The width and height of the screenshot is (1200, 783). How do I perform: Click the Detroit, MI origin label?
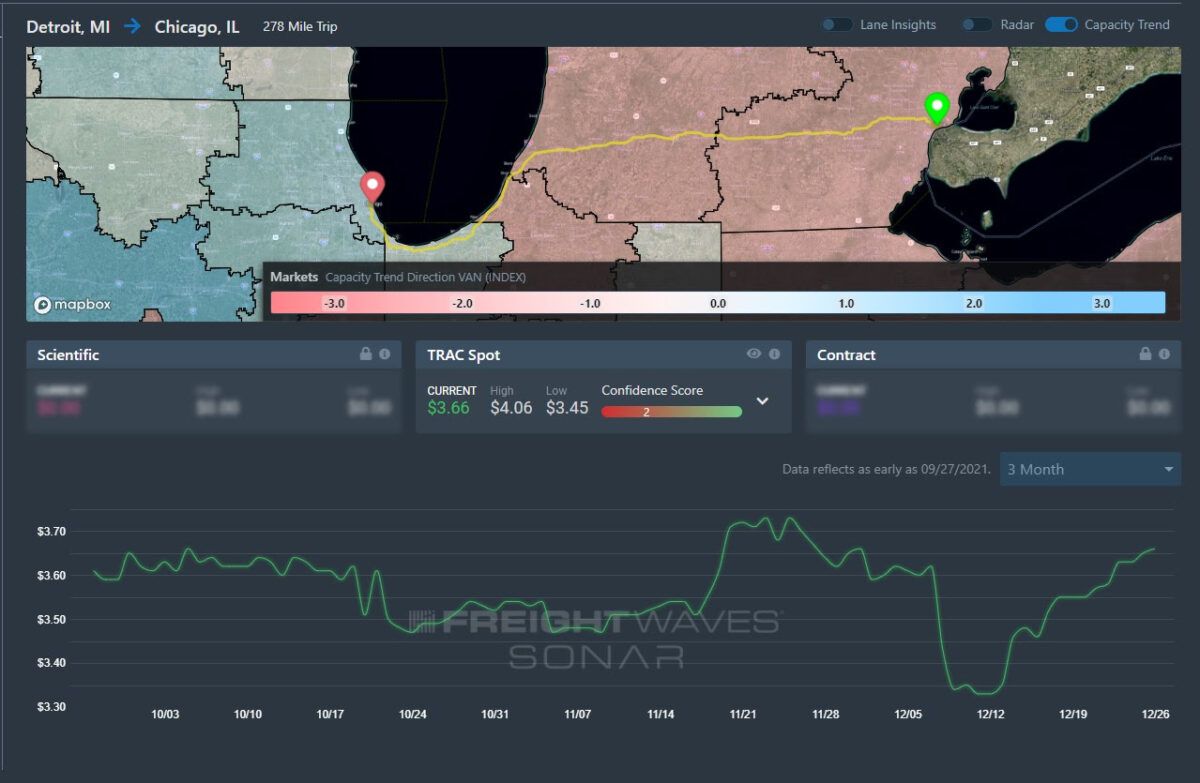point(68,26)
